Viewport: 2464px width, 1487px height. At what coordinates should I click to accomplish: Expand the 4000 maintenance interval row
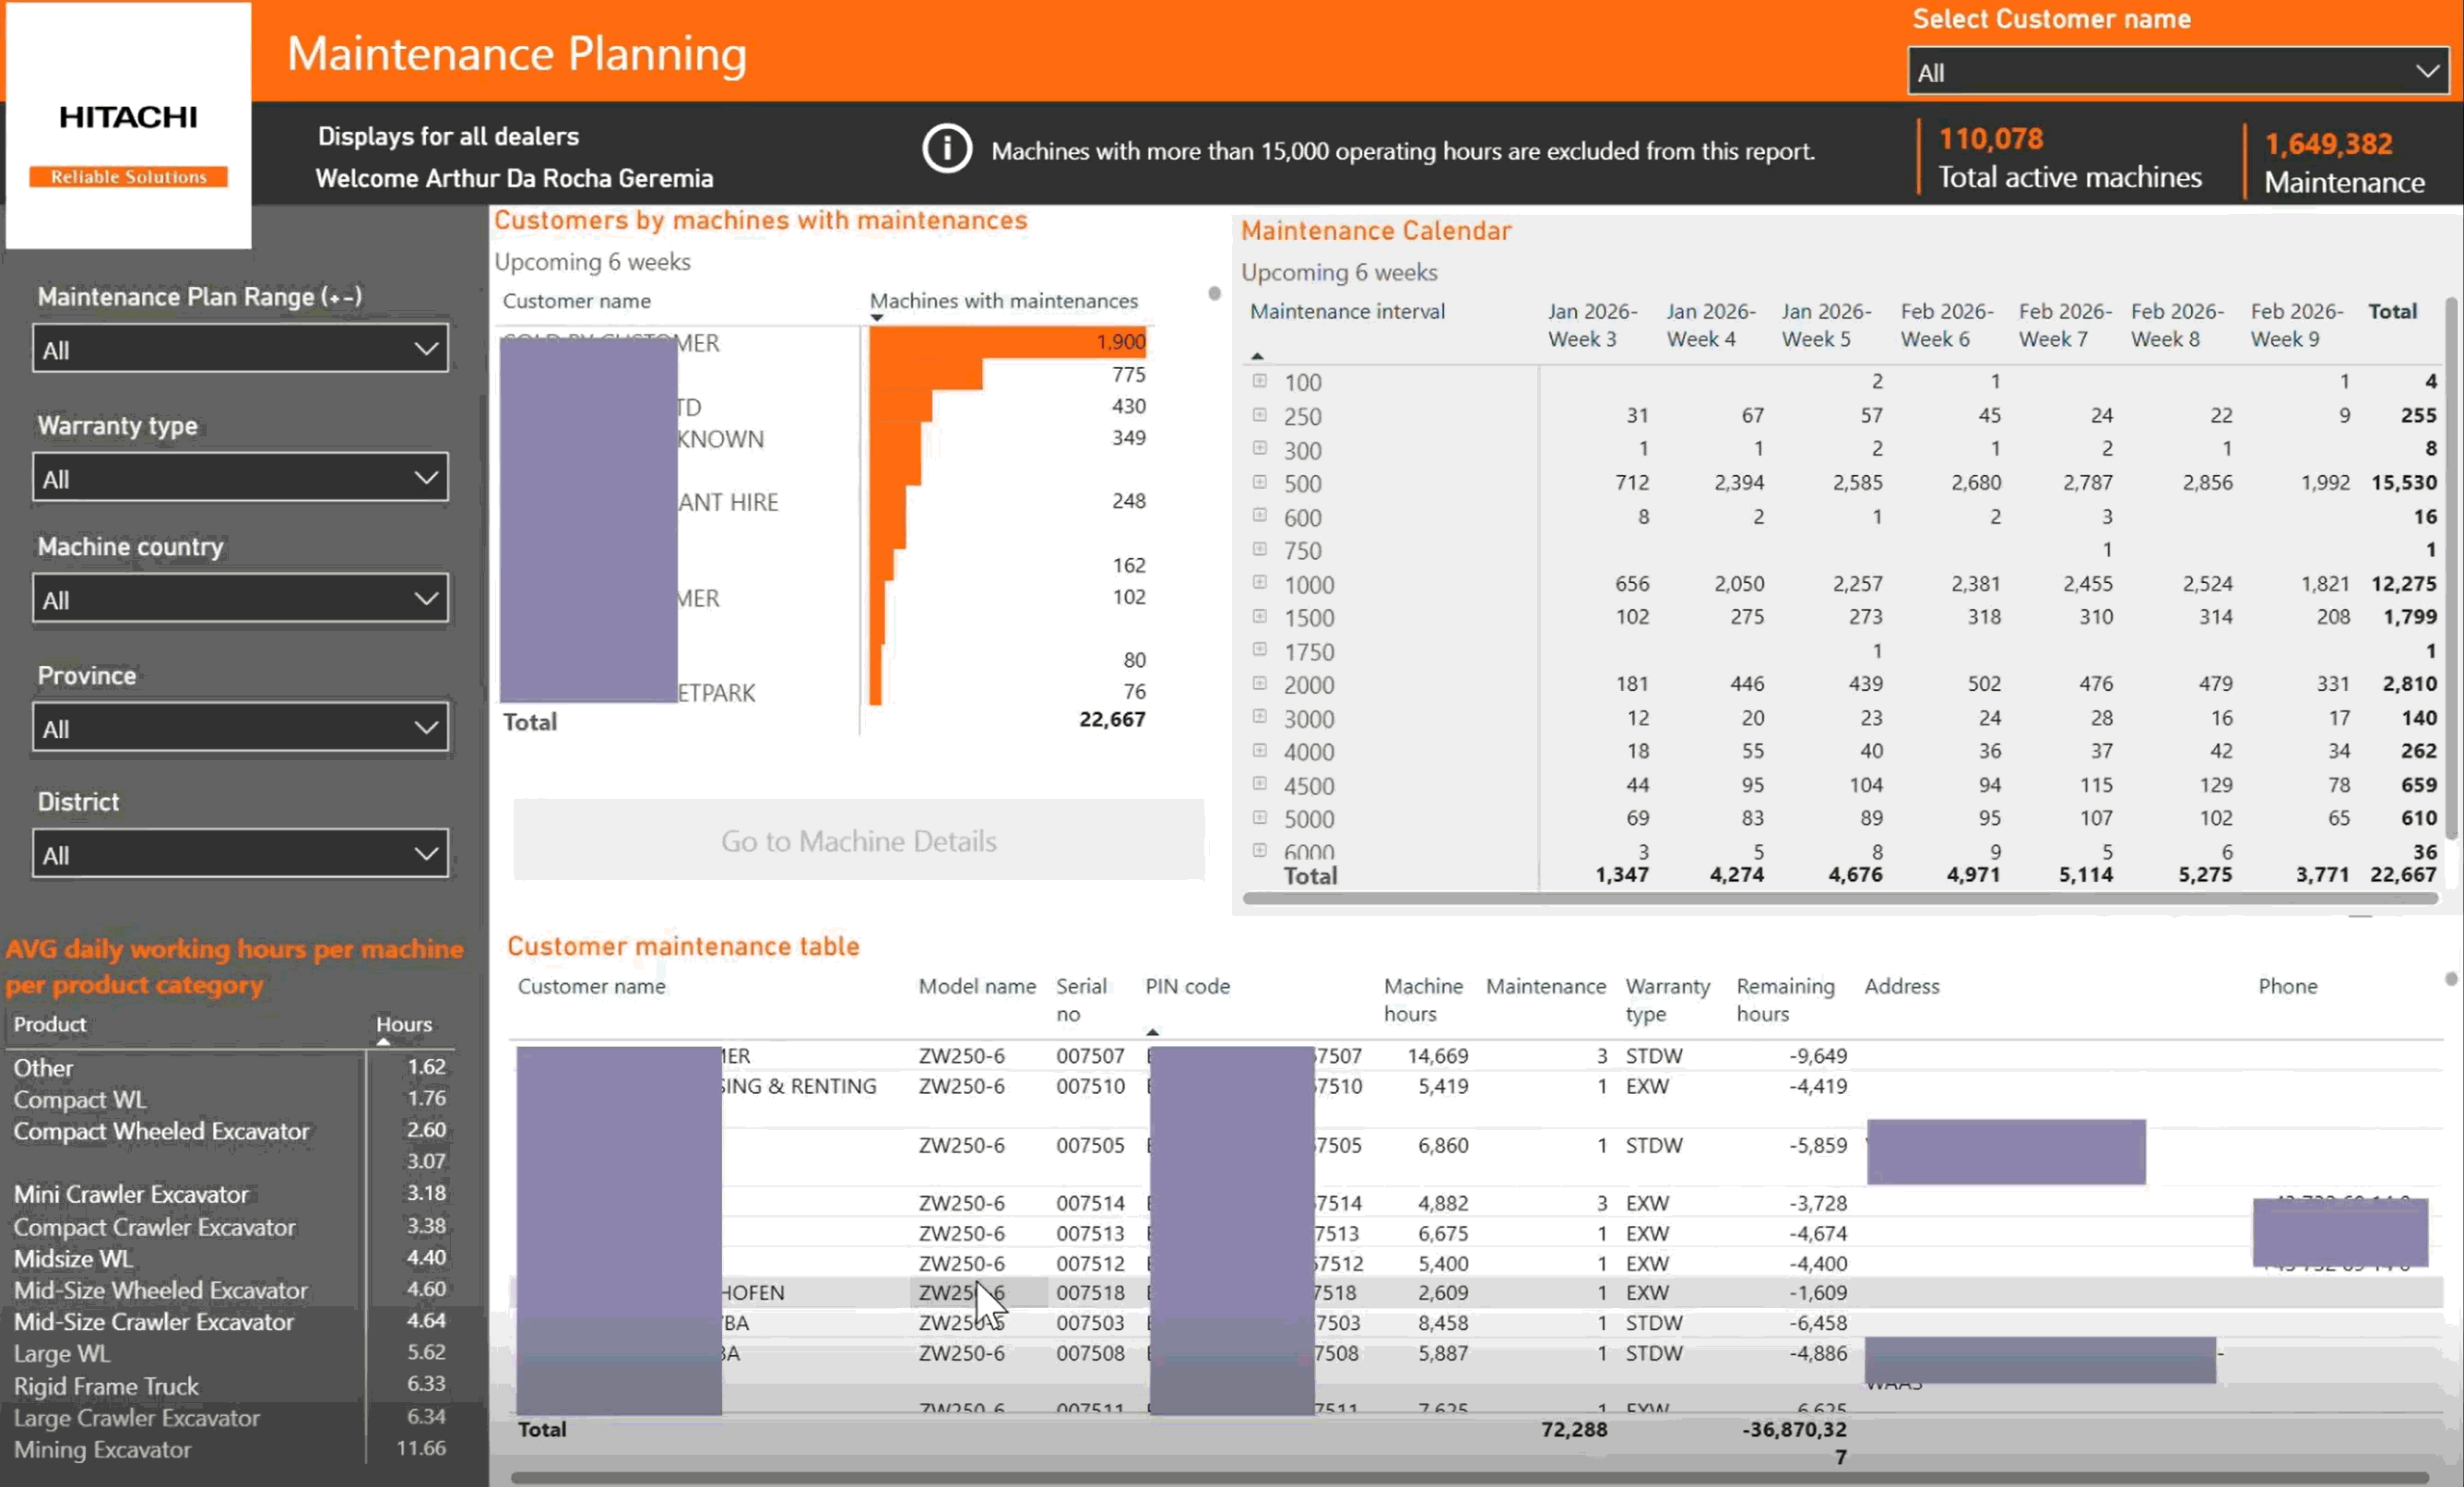tap(1260, 751)
